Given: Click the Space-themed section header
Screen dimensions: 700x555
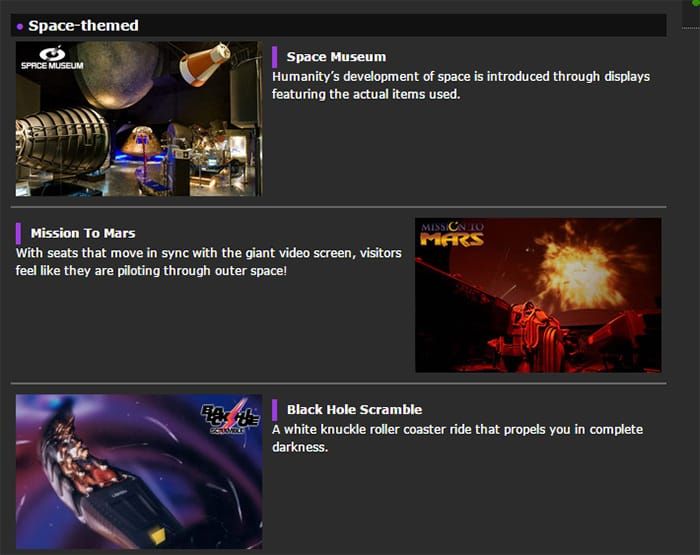Looking at the screenshot, I should pyautogui.click(x=338, y=25).
